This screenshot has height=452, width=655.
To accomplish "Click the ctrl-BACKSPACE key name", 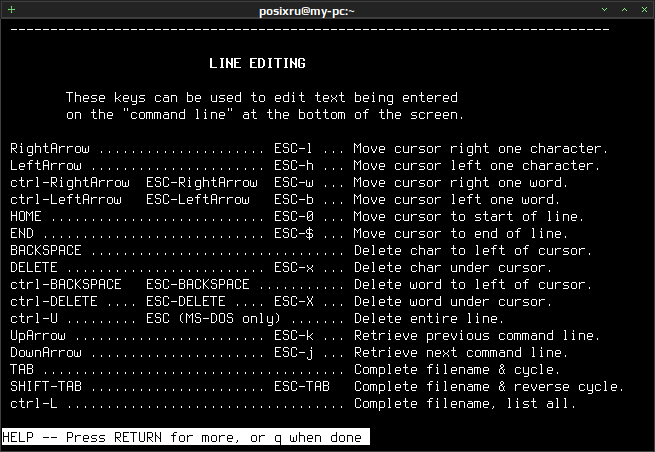I will (66, 284).
